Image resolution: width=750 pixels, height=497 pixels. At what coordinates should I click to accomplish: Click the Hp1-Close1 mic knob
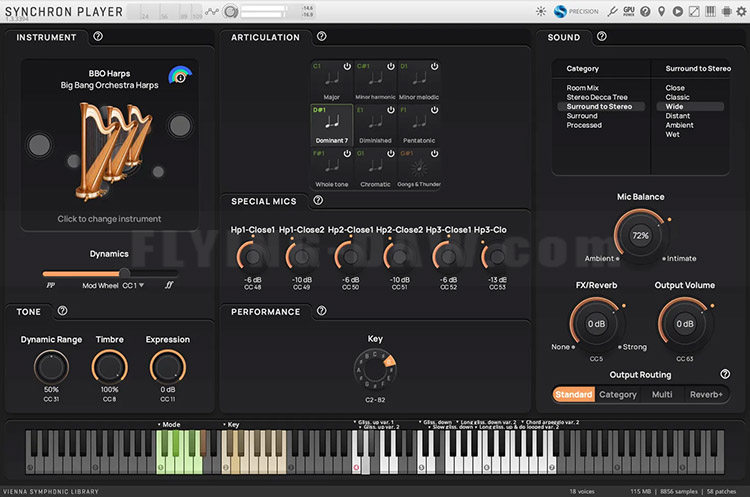click(253, 257)
